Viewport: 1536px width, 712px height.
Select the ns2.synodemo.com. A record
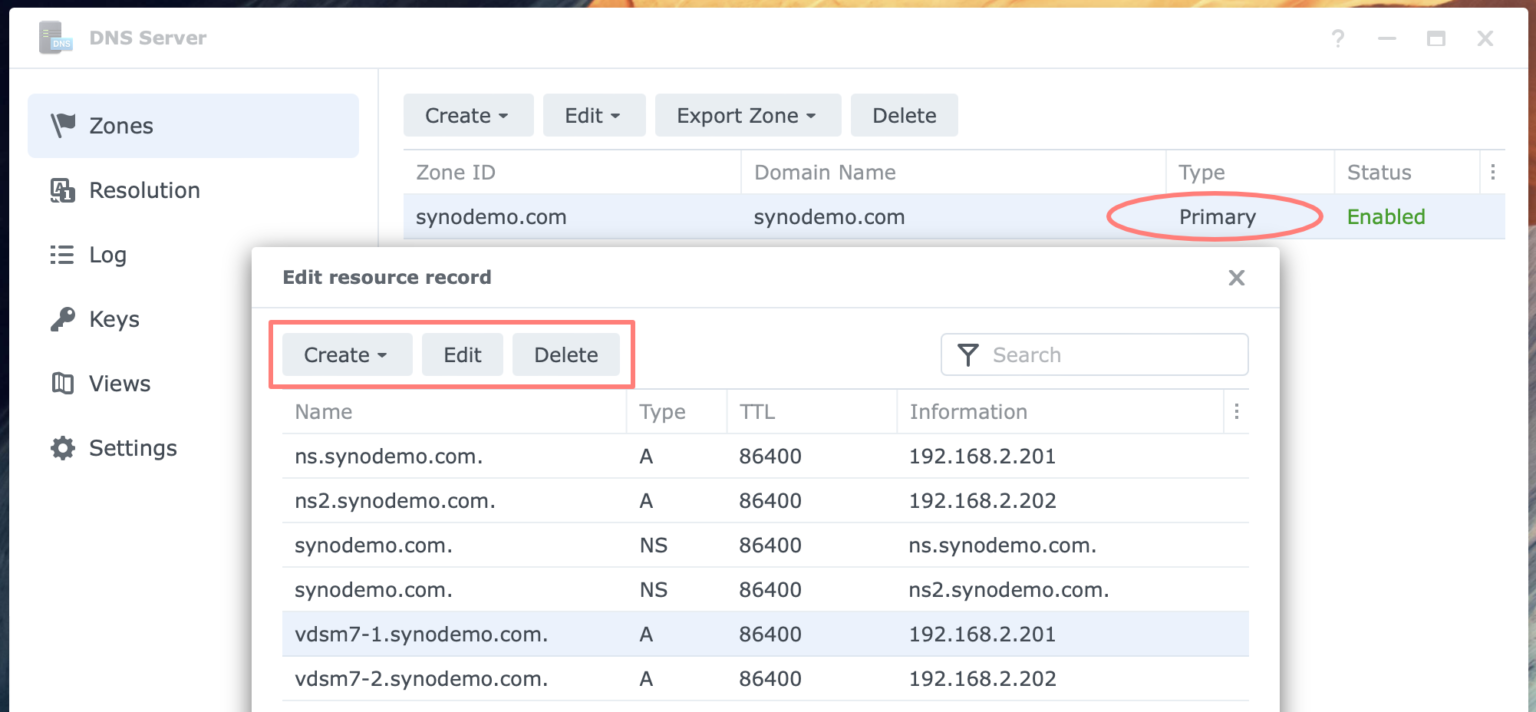[x=765, y=501]
